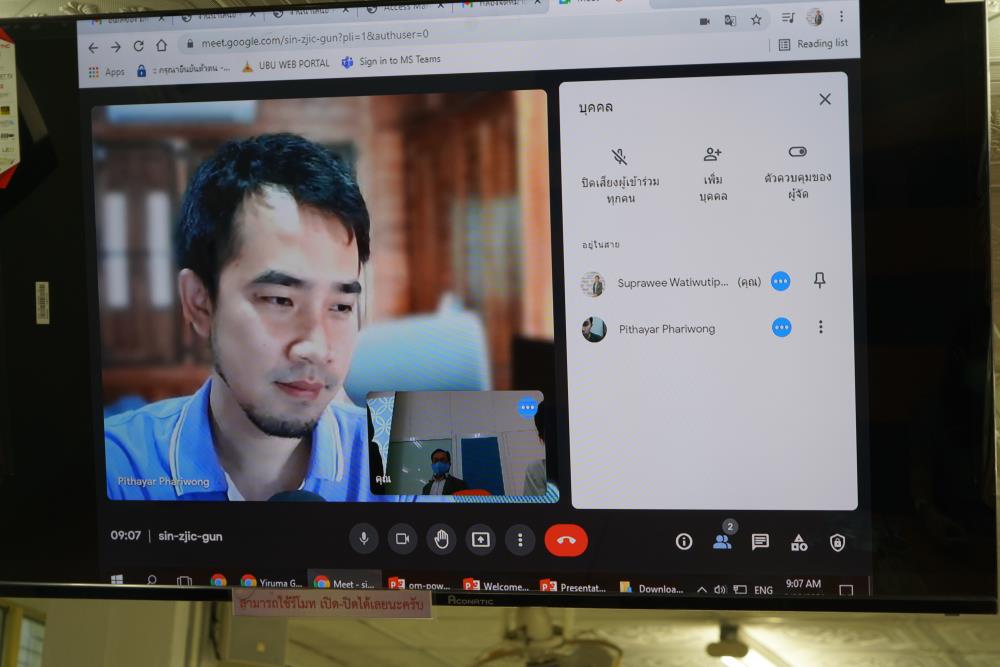The height and width of the screenshot is (667, 1000).
Task: Toggle the camera on or off
Action: pos(402,539)
